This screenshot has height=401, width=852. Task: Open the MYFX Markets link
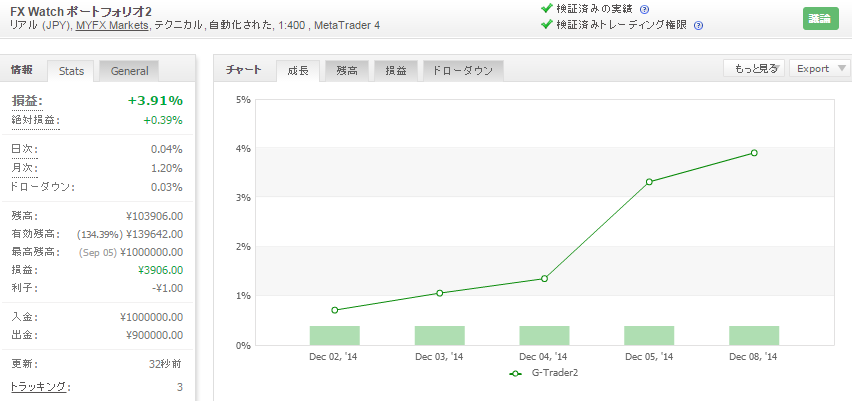(x=112, y=25)
